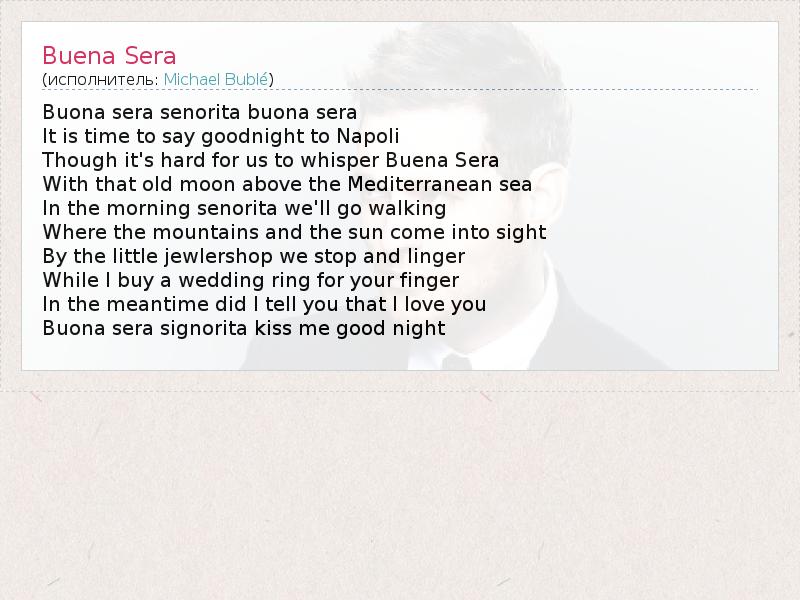Open the Michael Bublé artist link

[x=218, y=79]
